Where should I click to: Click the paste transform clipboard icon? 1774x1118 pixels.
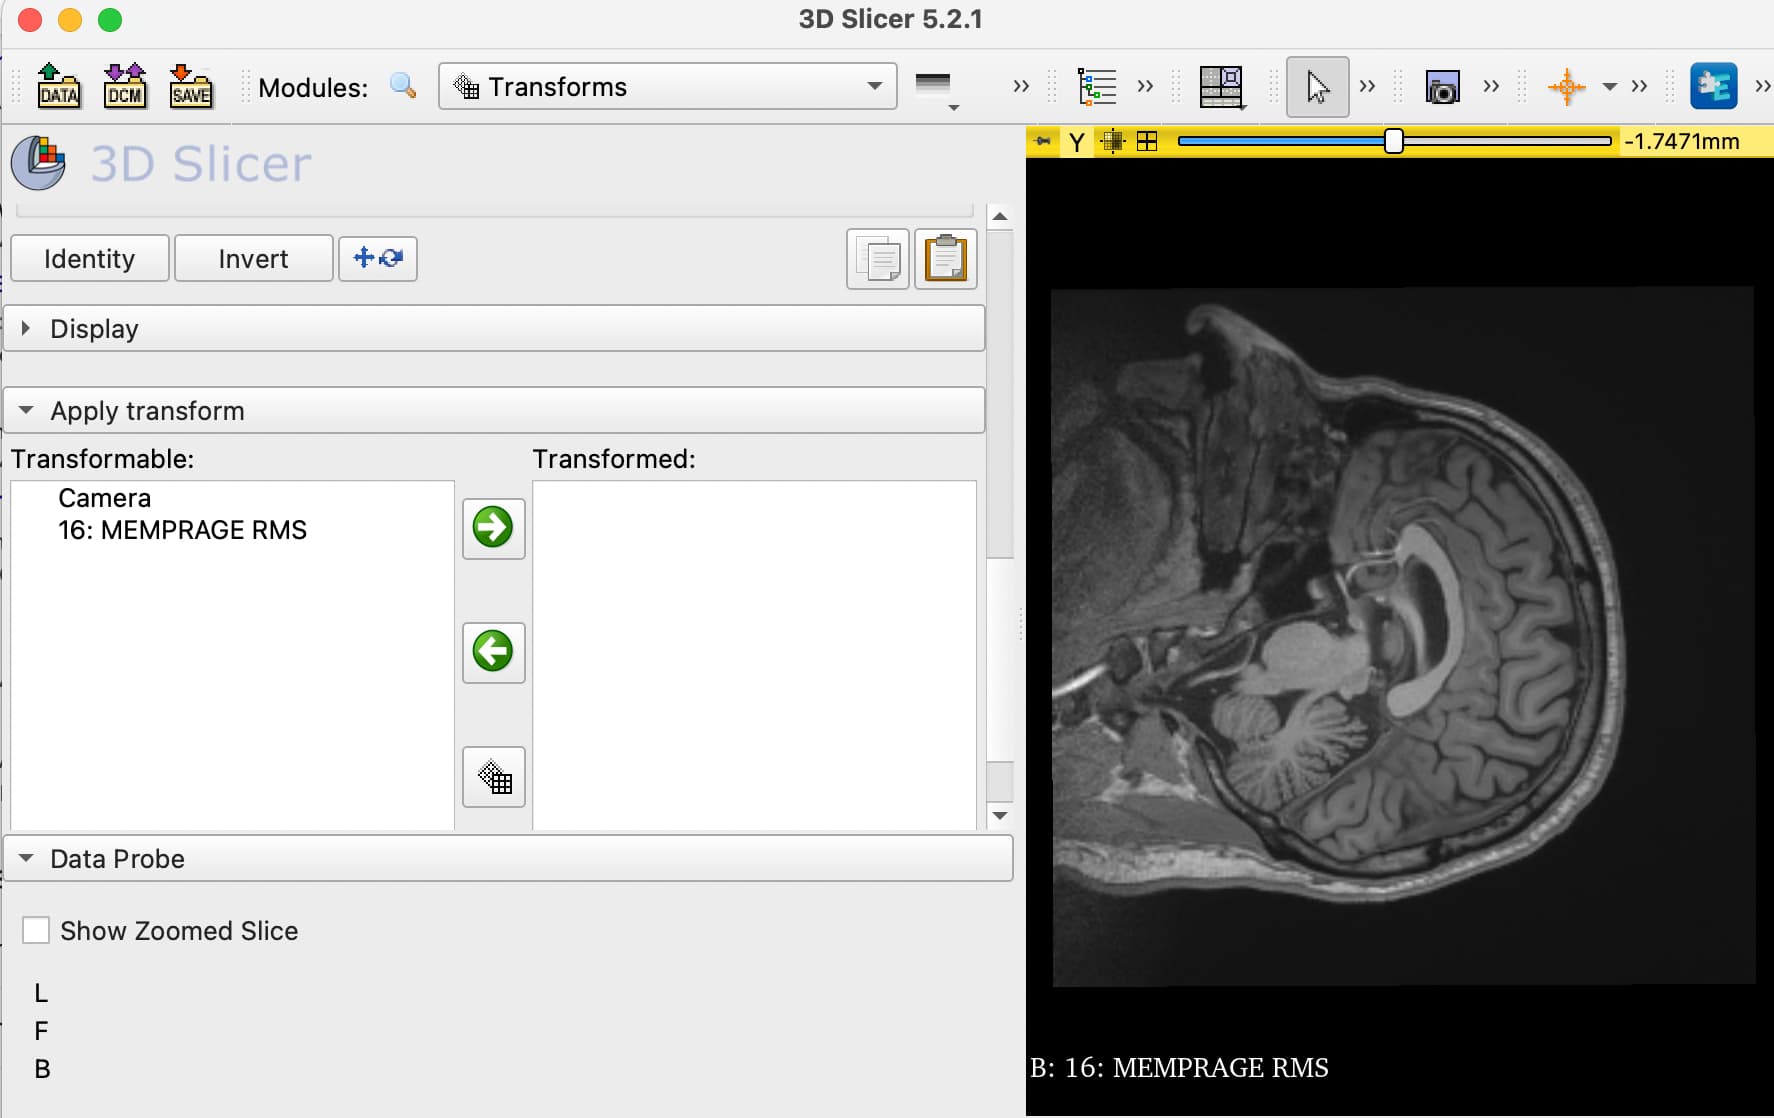pos(946,260)
